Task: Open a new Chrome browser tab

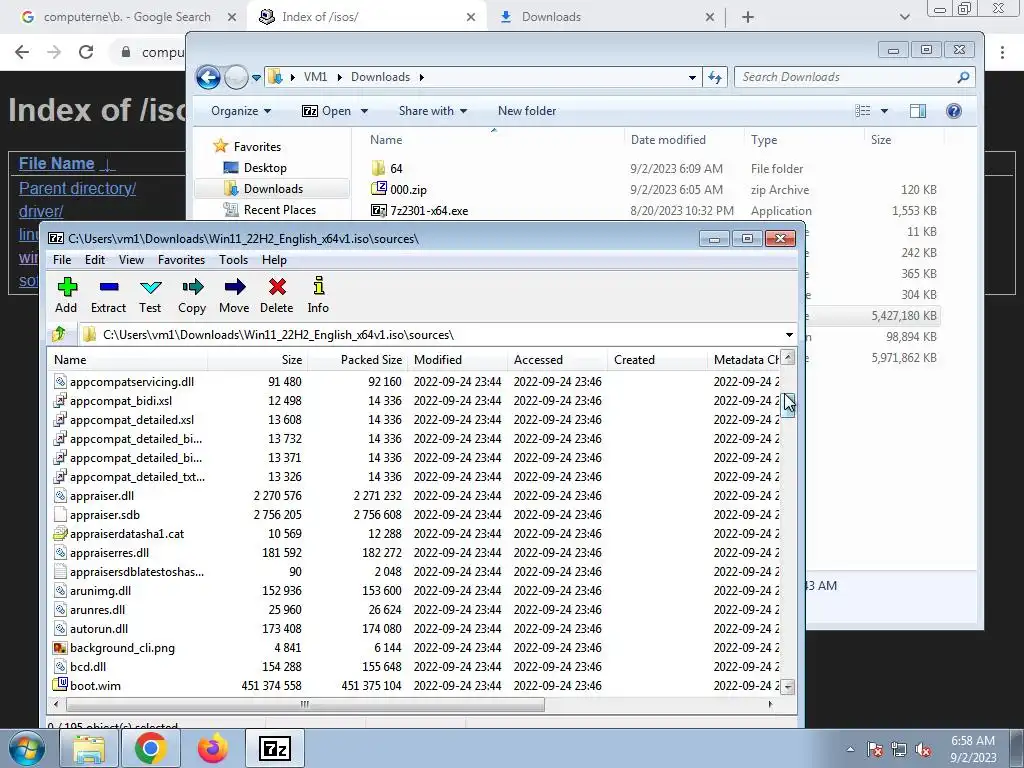Action: [x=748, y=17]
